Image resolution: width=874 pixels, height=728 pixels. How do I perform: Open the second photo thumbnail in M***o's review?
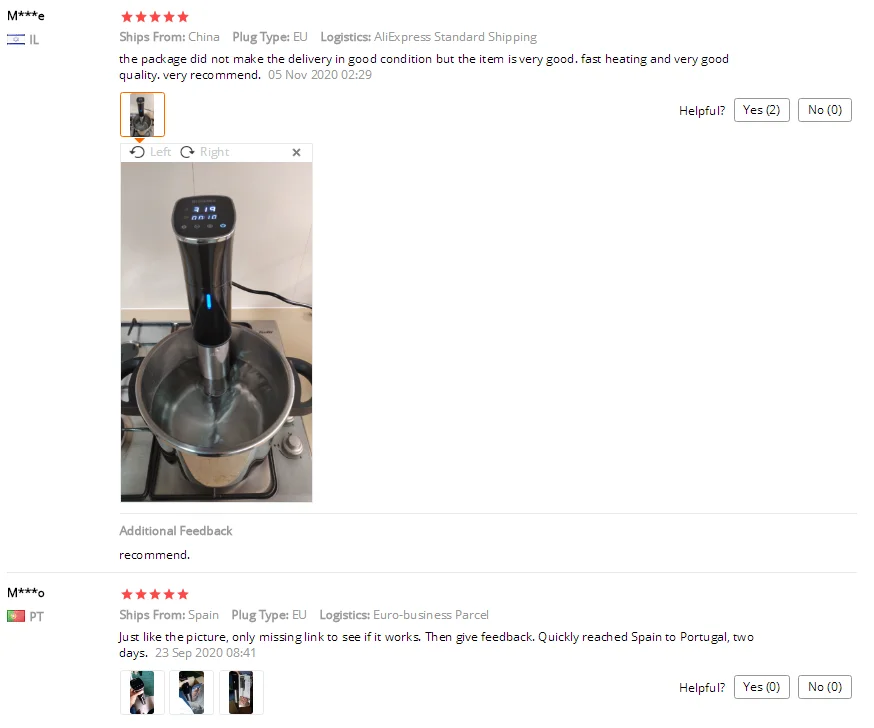point(191,692)
